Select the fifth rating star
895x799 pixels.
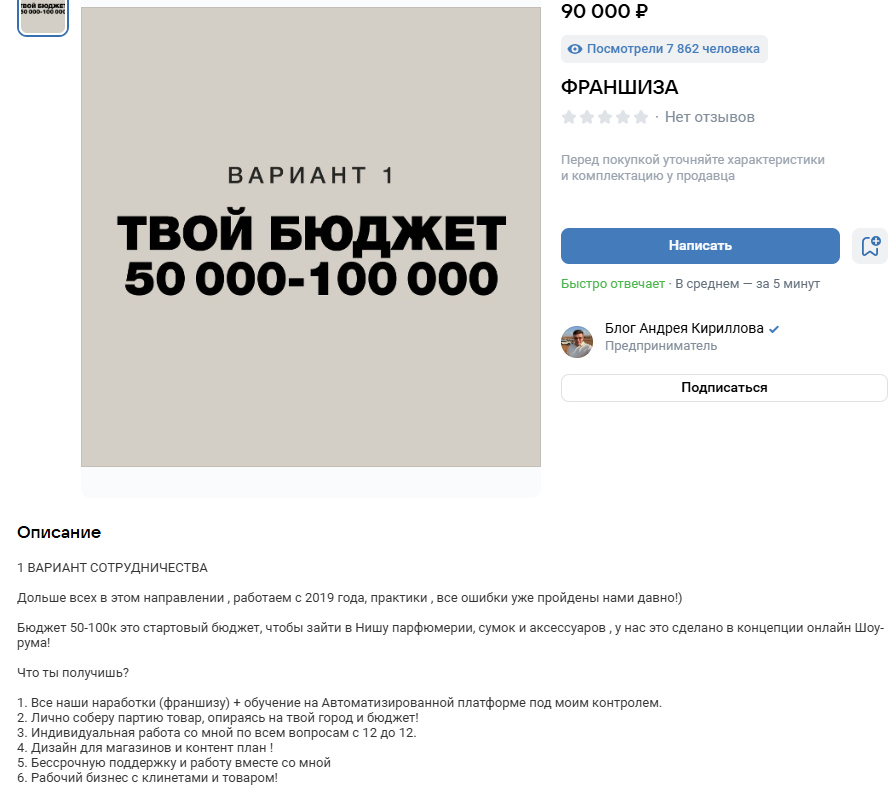point(640,117)
